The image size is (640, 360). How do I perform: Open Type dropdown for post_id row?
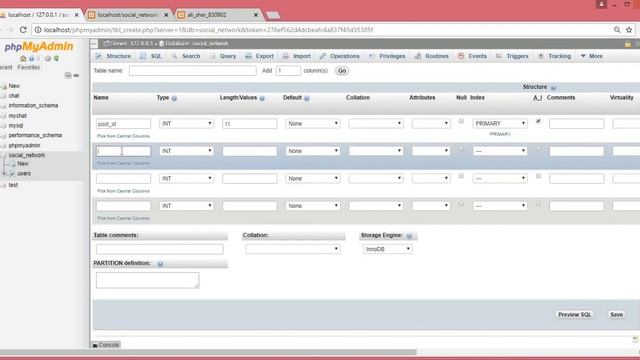click(x=187, y=124)
